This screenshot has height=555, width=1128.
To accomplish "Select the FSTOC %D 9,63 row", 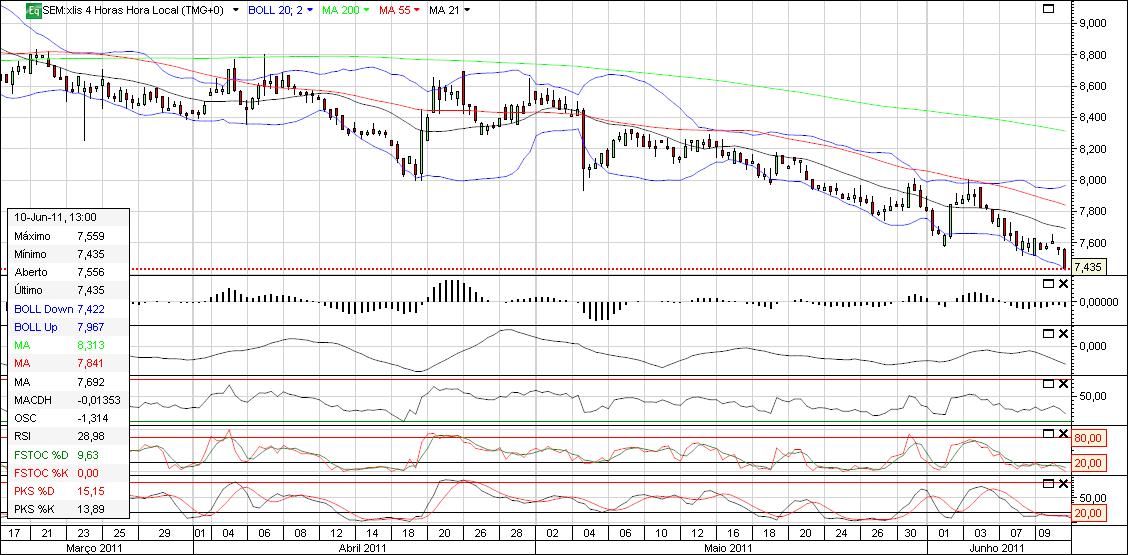I will pyautogui.click(x=68, y=455).
